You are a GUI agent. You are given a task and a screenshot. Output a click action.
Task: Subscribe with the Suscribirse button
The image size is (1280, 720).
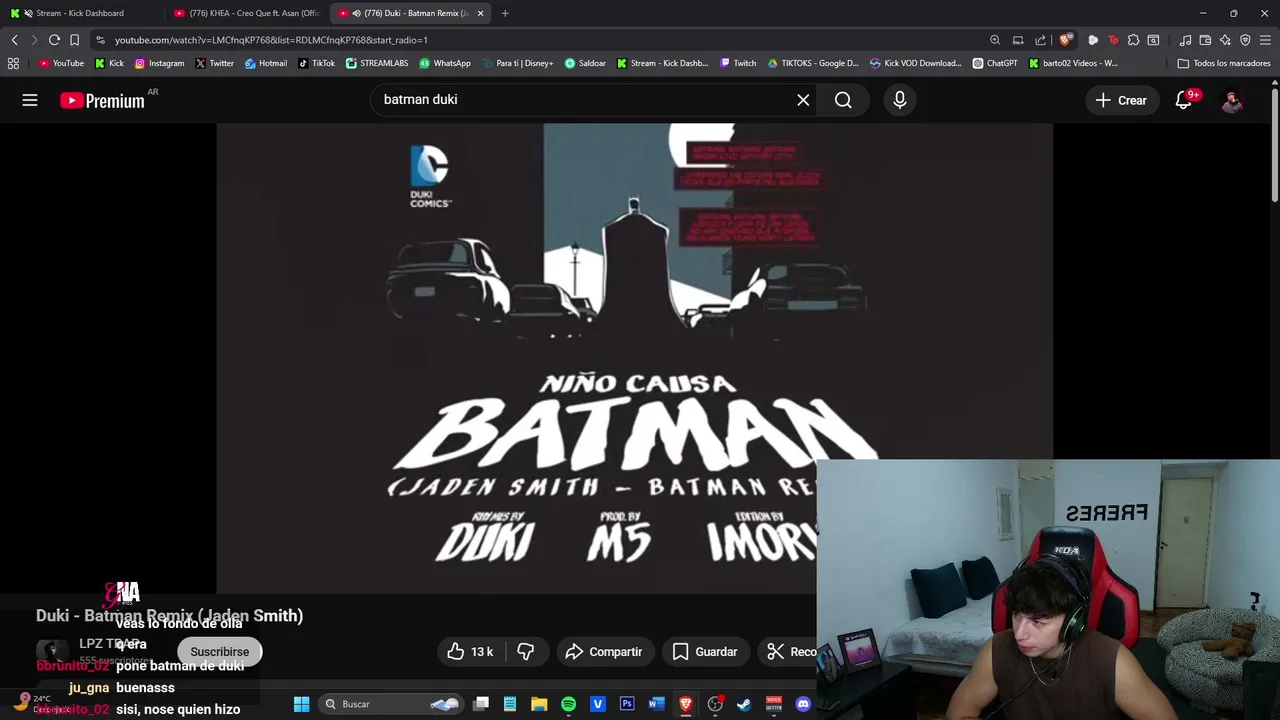(x=220, y=652)
